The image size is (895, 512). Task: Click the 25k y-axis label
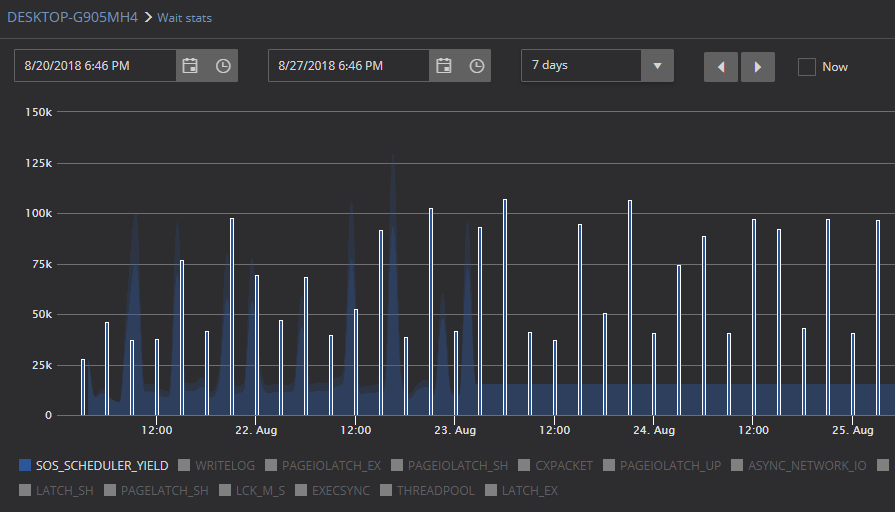tap(42, 365)
